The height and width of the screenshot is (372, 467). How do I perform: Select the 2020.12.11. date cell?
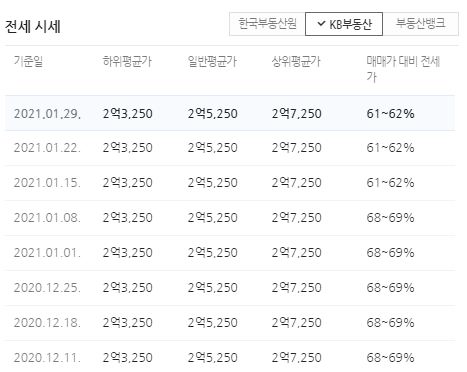click(47, 358)
